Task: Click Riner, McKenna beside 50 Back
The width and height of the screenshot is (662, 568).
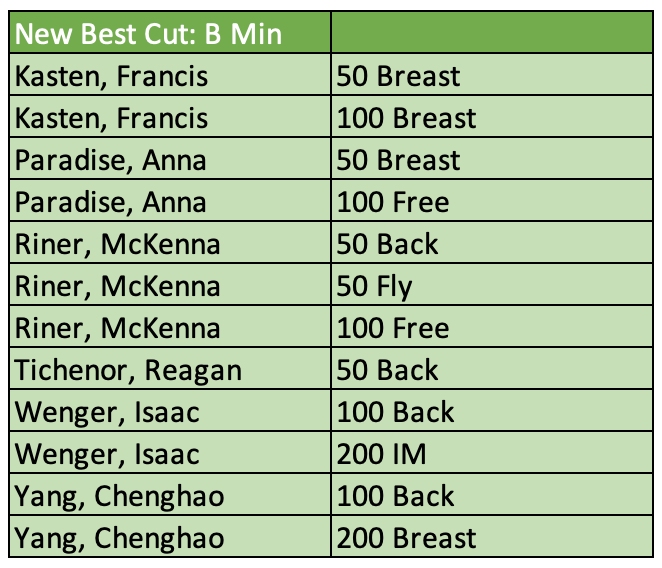Action: 170,245
